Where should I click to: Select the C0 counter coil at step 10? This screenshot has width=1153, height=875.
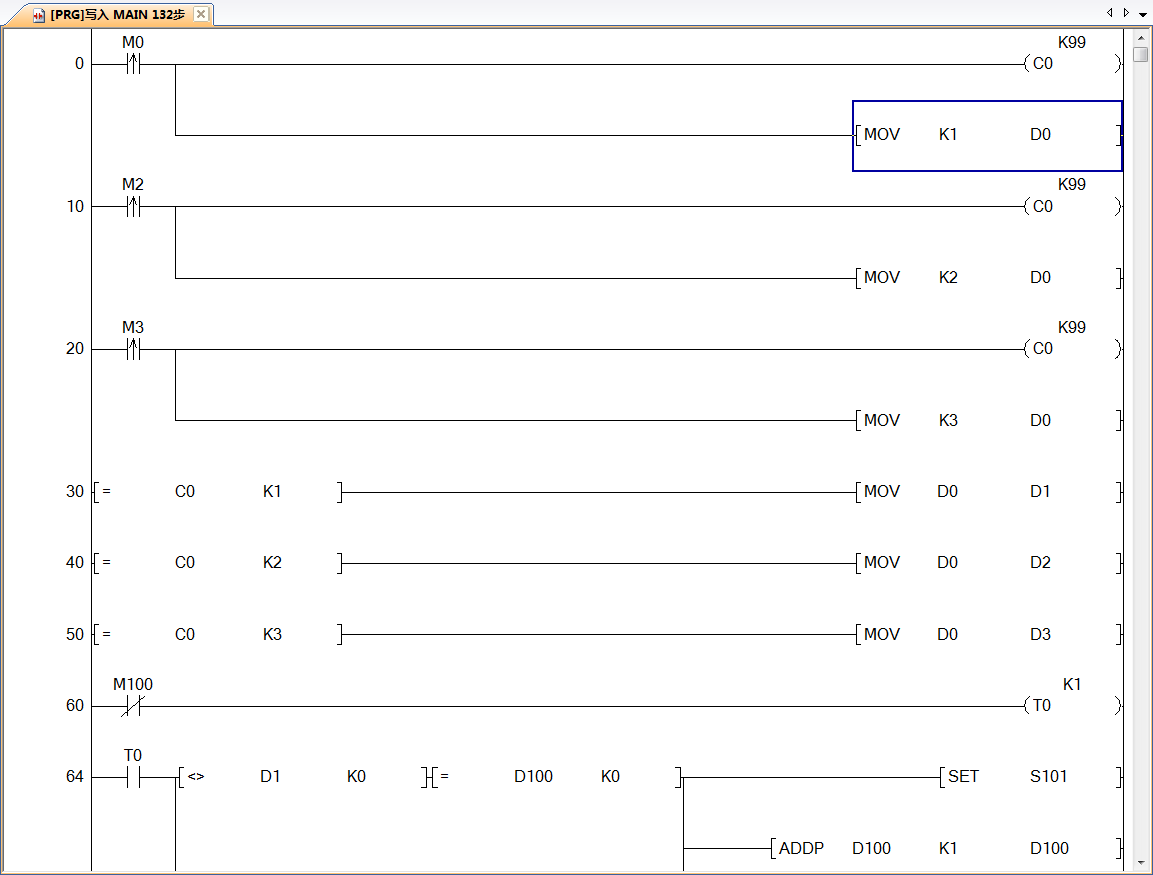click(x=1071, y=207)
